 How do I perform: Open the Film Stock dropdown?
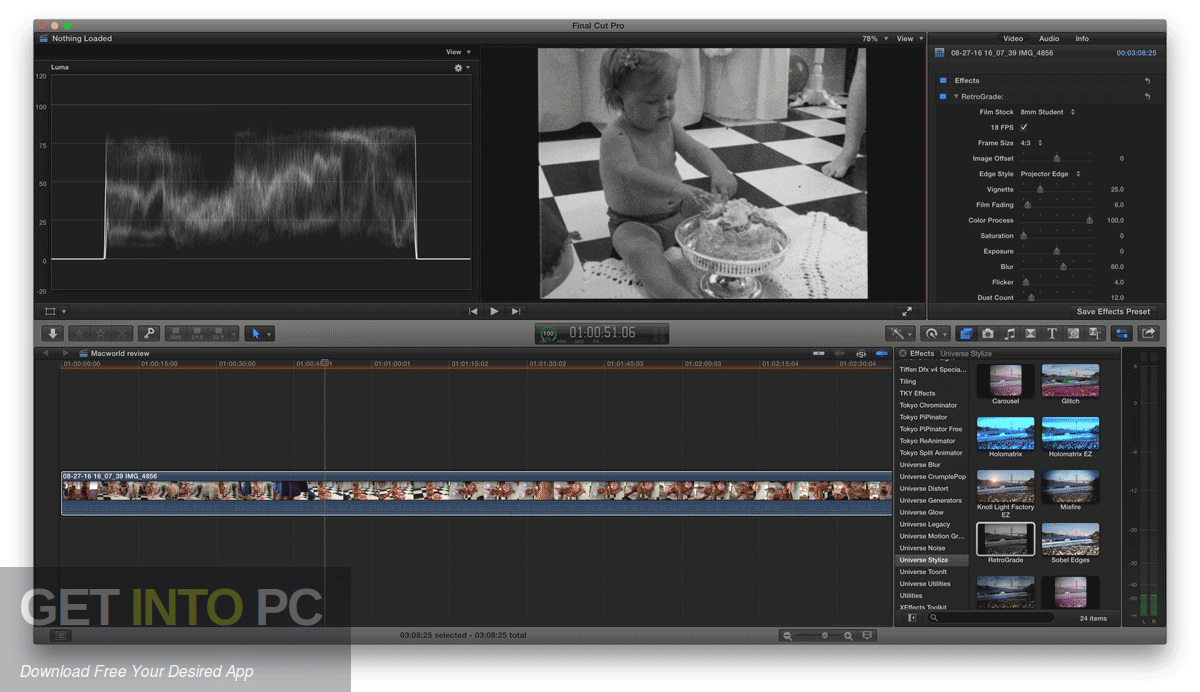pos(1048,112)
